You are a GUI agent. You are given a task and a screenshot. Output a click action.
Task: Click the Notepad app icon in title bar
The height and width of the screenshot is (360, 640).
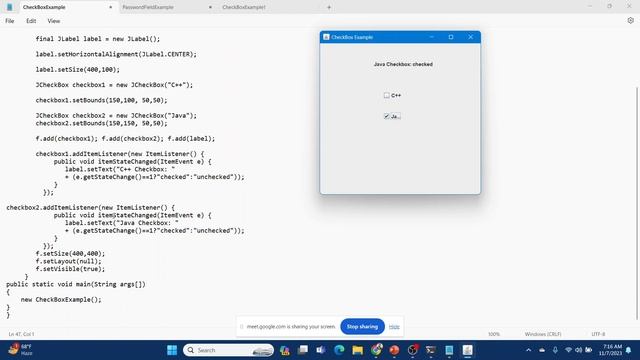pyautogui.click(x=9, y=7)
